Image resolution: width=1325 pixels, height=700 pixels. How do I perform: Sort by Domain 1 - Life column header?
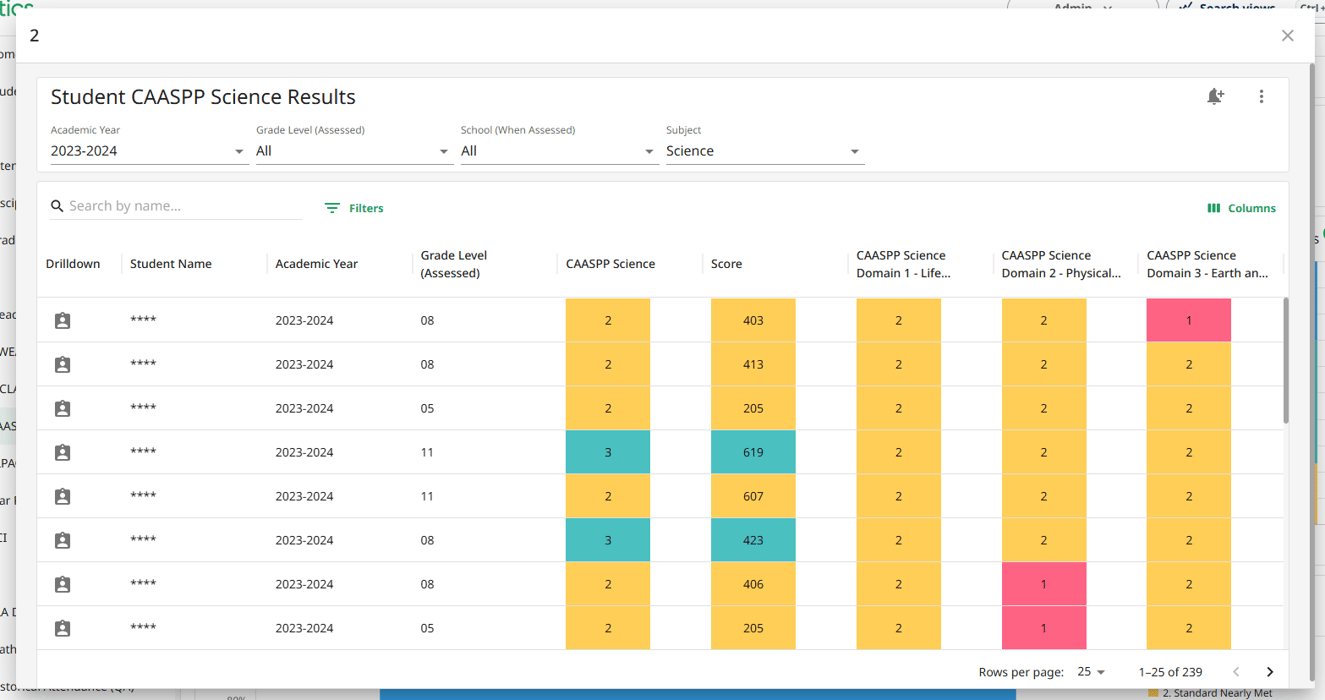tap(903, 264)
